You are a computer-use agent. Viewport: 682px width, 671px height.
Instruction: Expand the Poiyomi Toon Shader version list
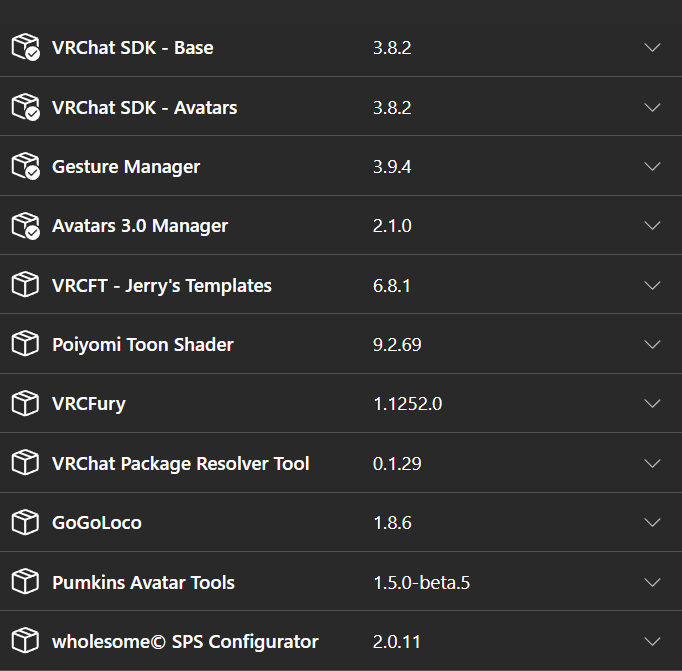(653, 344)
